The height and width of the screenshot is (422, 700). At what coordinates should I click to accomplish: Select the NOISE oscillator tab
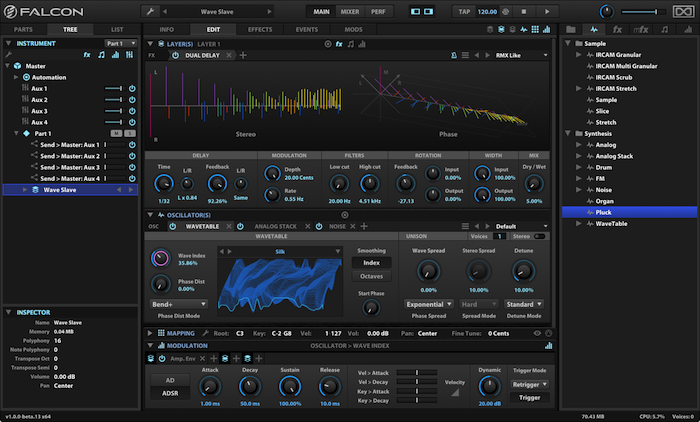point(338,226)
